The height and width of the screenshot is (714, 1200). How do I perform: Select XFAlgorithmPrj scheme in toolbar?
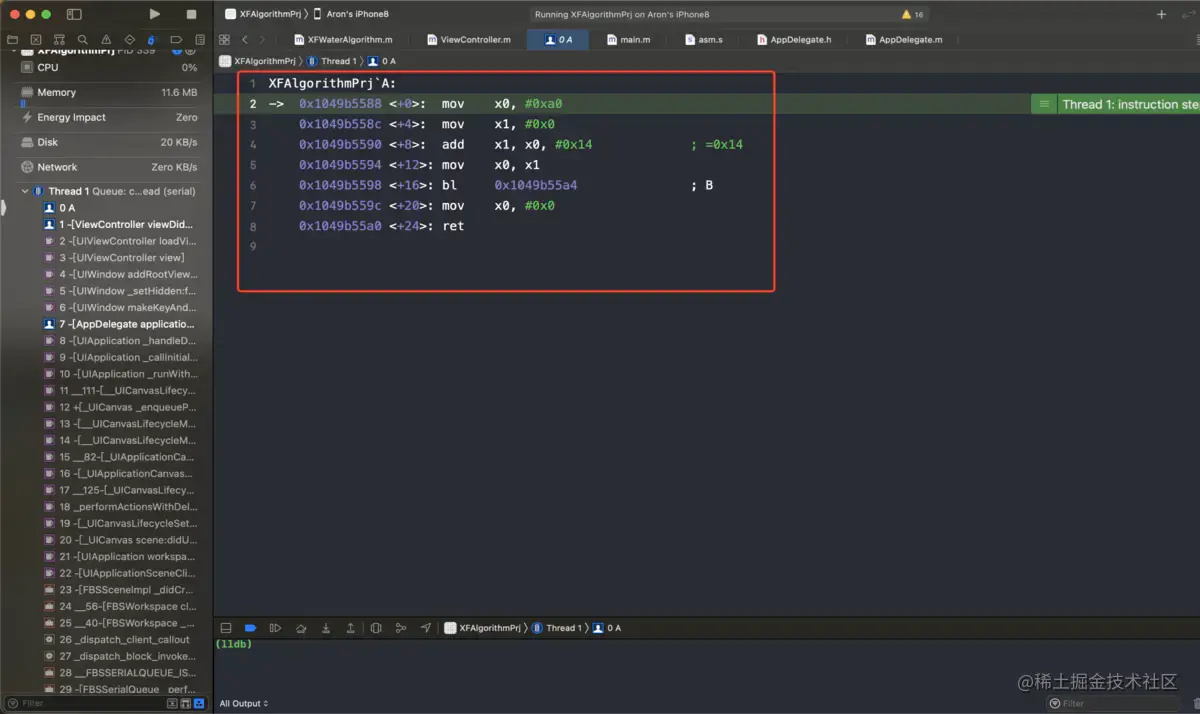coord(264,14)
